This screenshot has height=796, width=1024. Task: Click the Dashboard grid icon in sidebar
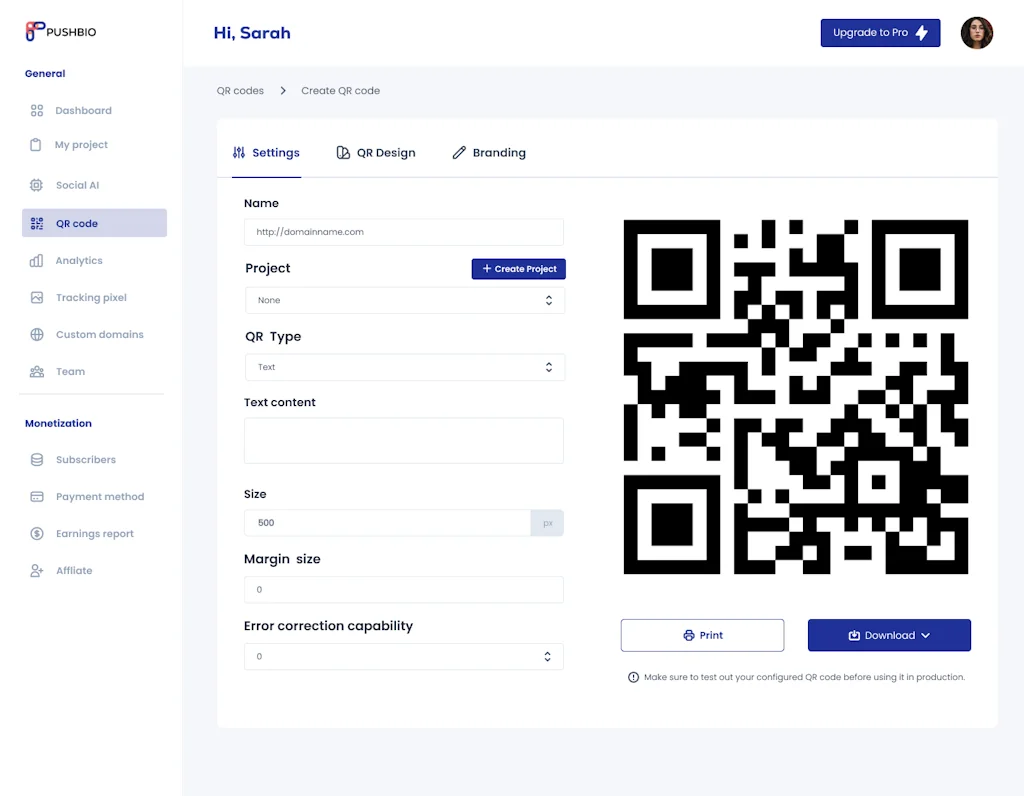pyautogui.click(x=37, y=111)
